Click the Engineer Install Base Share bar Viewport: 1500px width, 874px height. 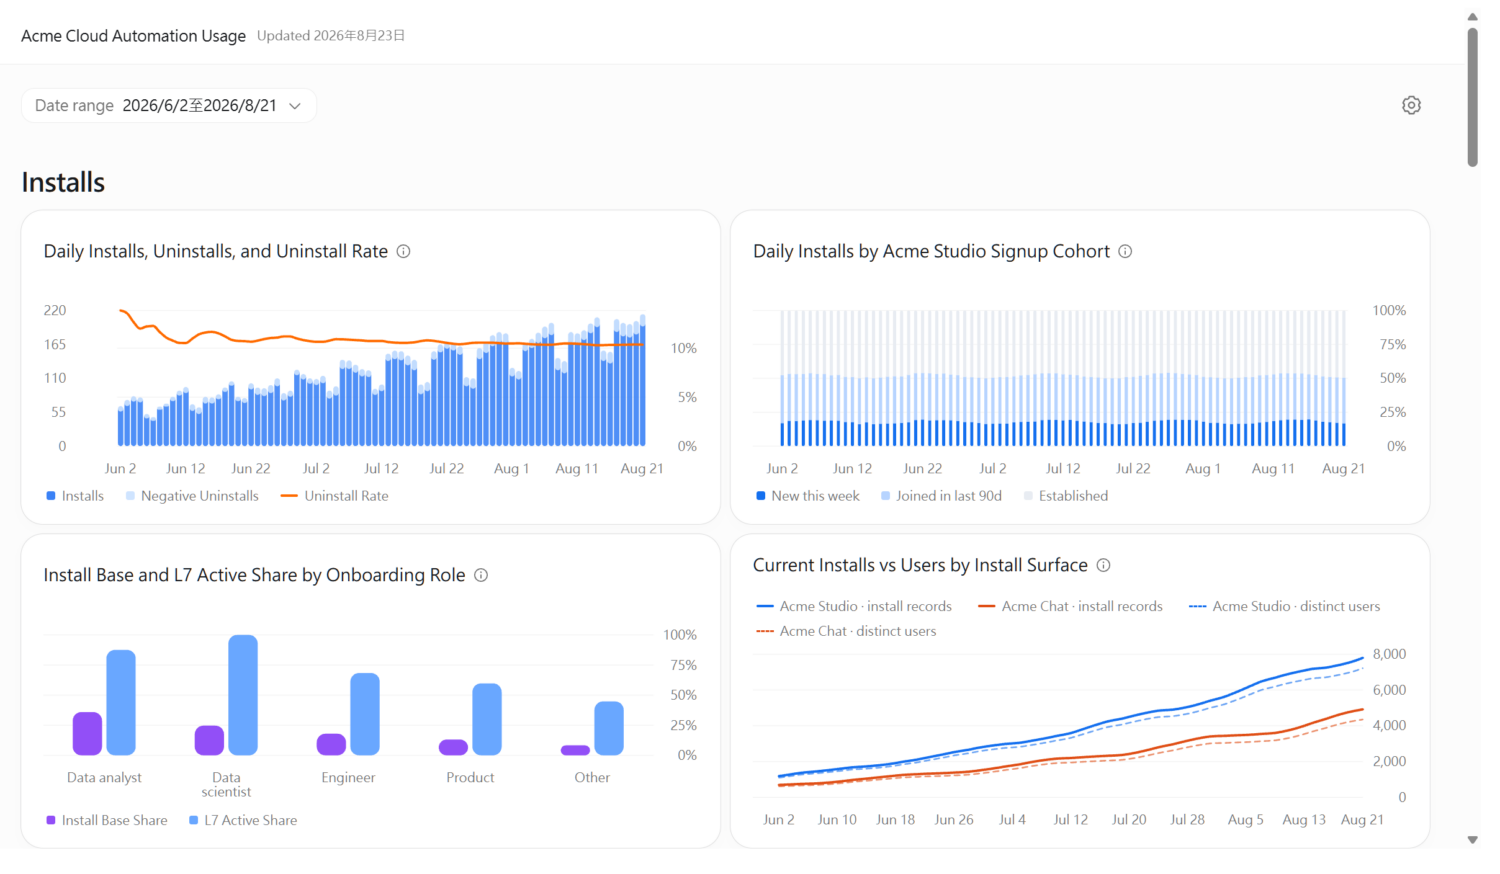(331, 744)
